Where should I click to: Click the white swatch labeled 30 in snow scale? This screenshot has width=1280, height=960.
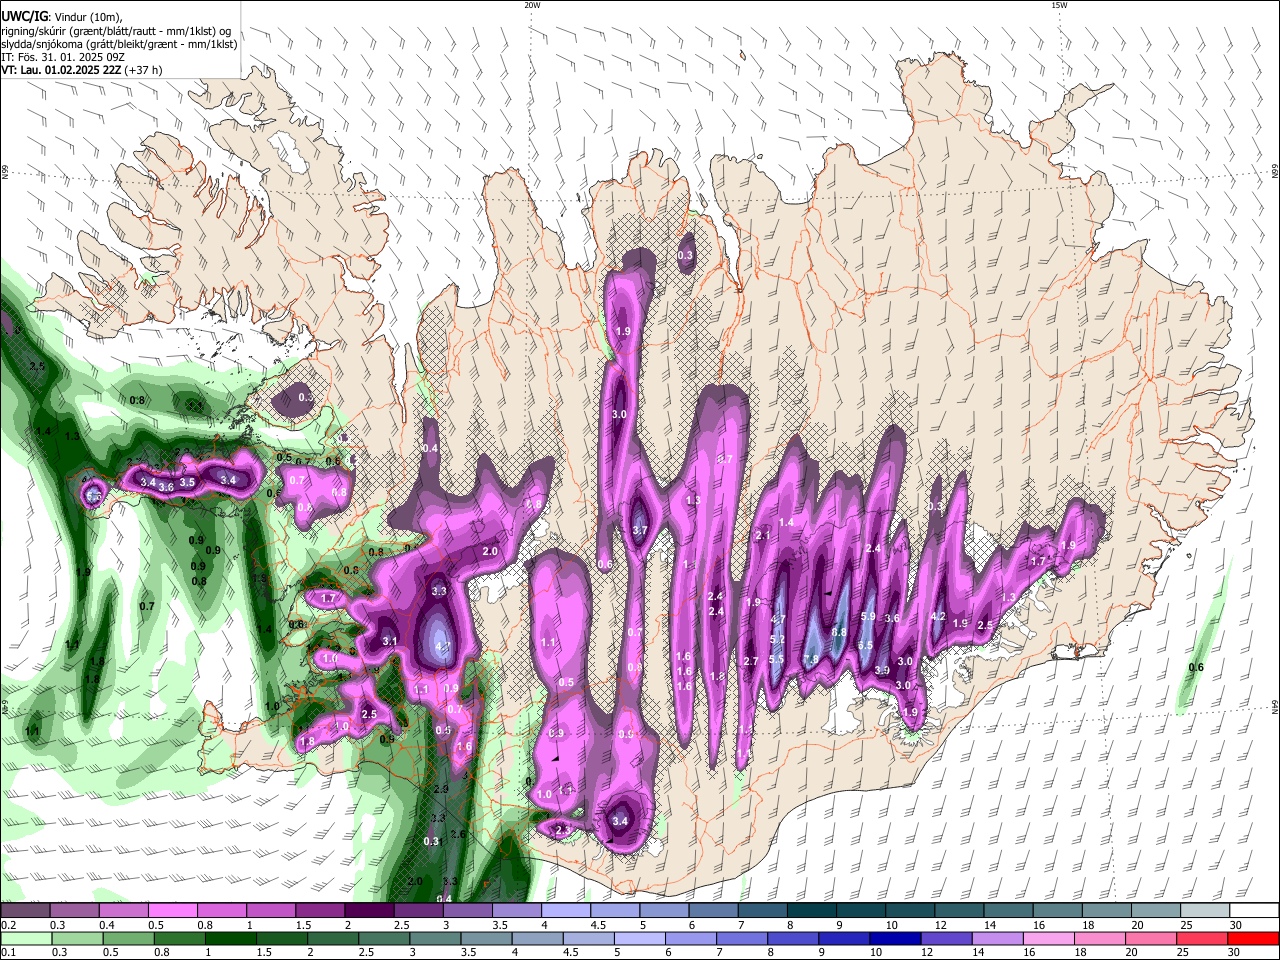click(x=1253, y=911)
